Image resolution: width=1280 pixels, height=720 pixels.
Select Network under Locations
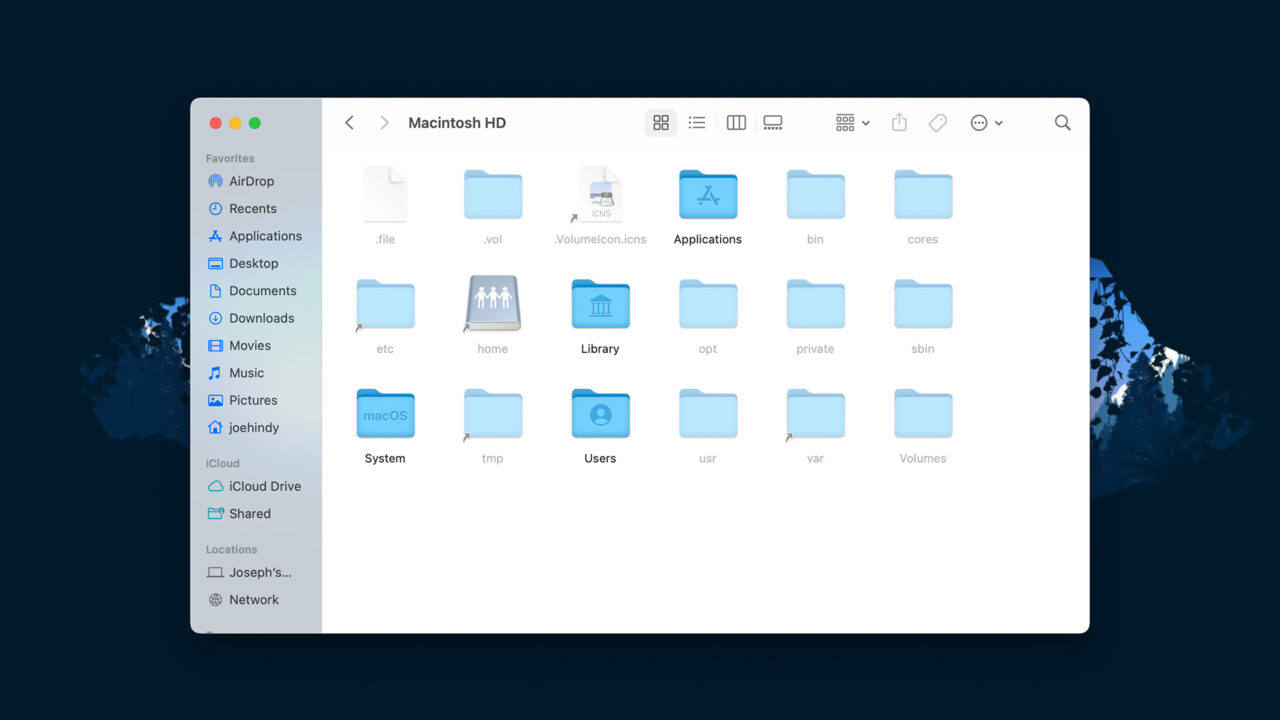pyautogui.click(x=253, y=600)
